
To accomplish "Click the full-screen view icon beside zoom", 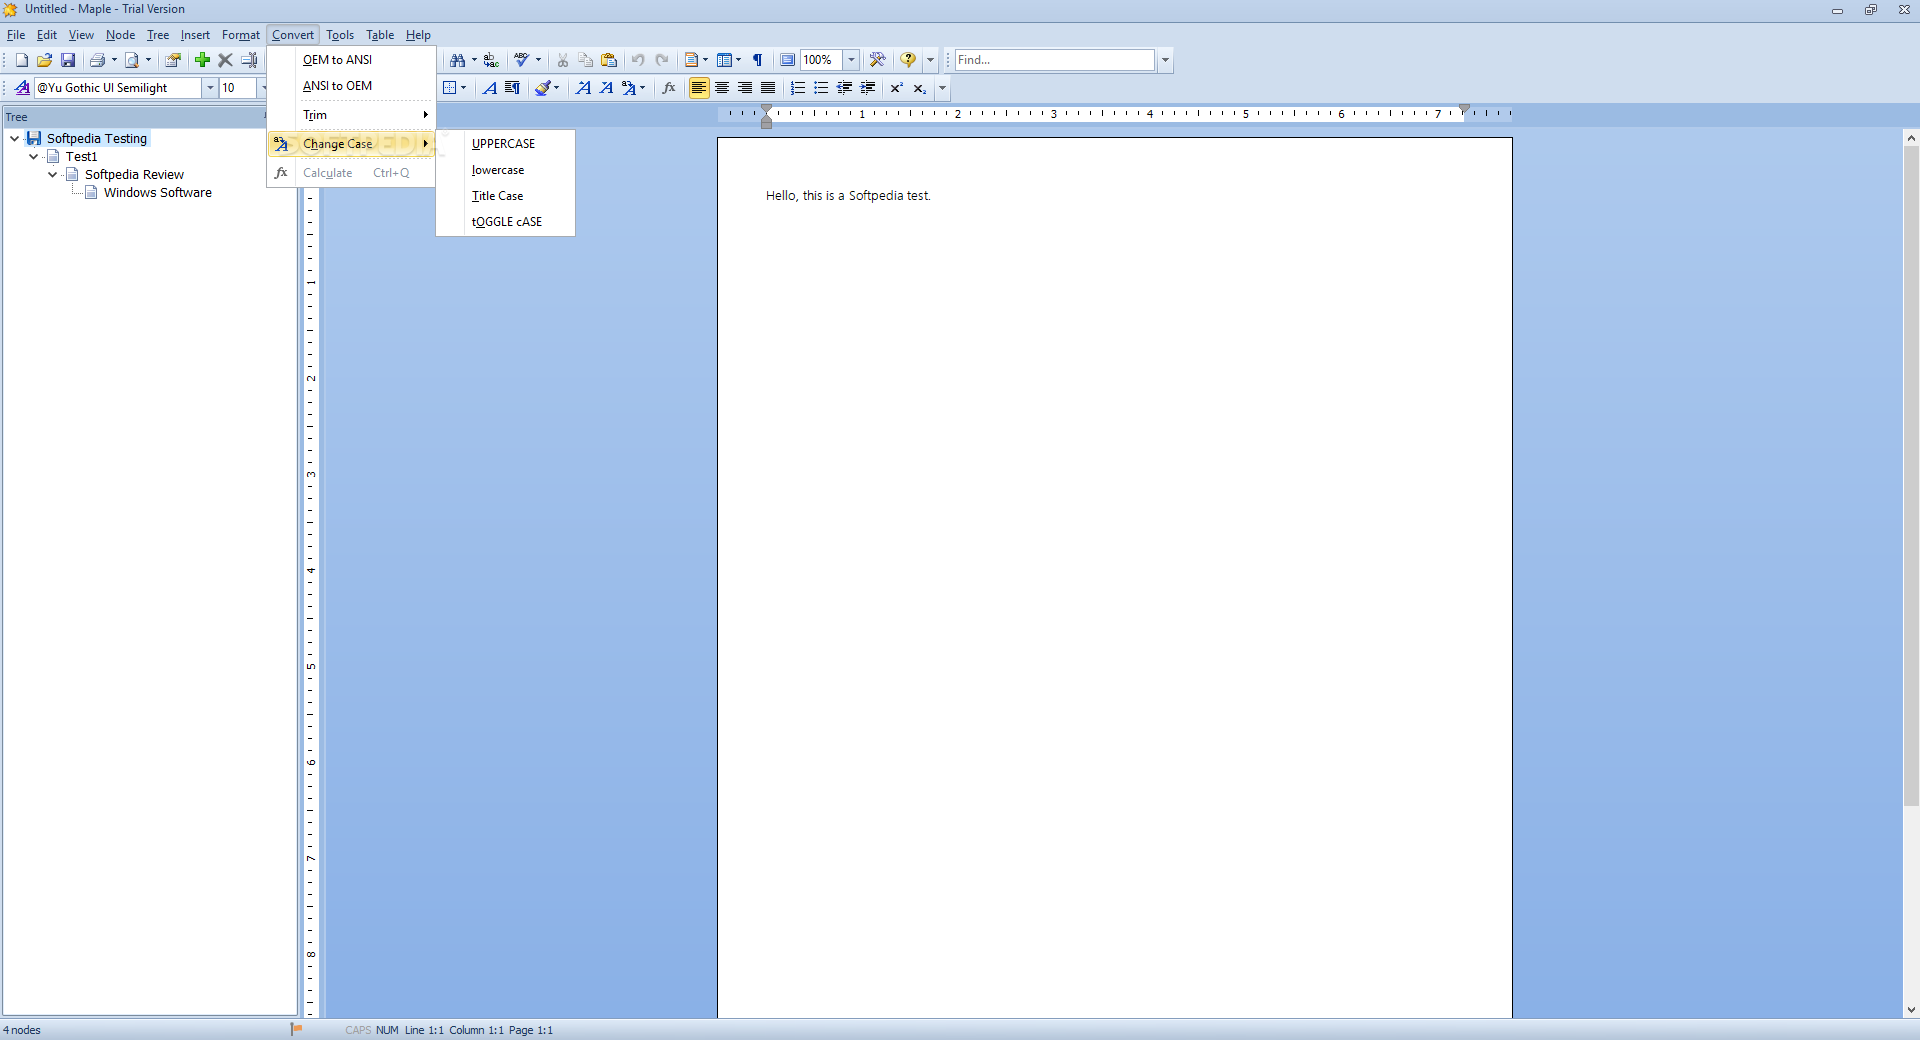I will tap(787, 60).
